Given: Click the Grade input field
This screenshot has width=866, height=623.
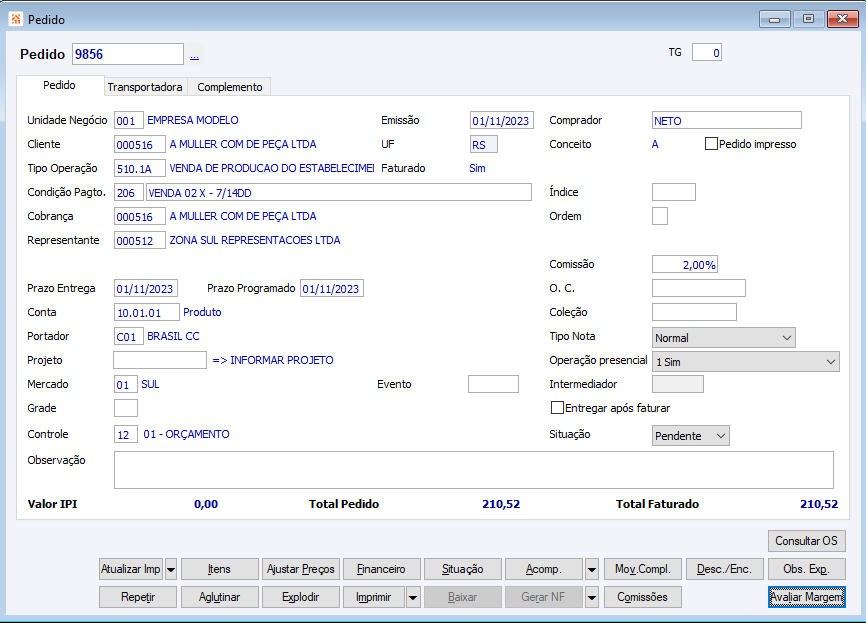Looking at the screenshot, I should [x=126, y=408].
